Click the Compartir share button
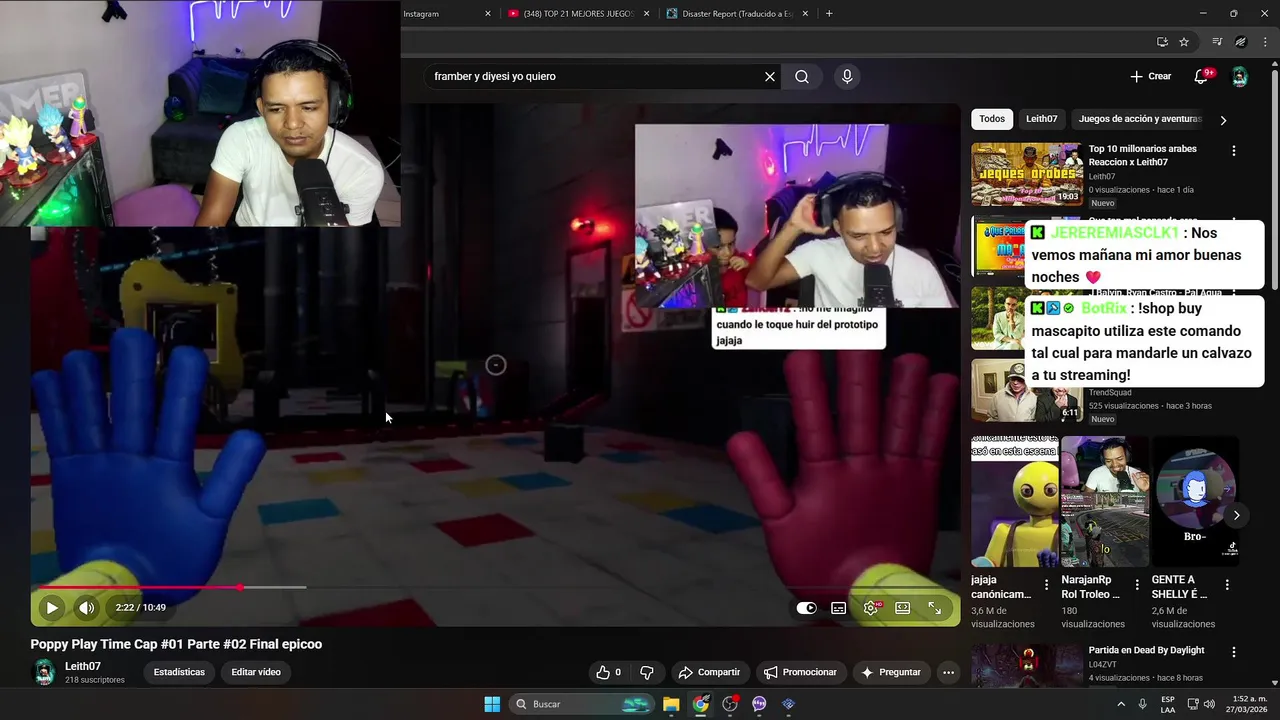 point(709,672)
